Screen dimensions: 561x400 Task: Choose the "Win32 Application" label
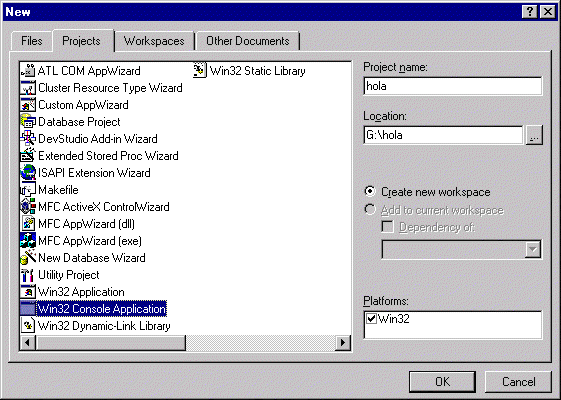click(x=81, y=292)
